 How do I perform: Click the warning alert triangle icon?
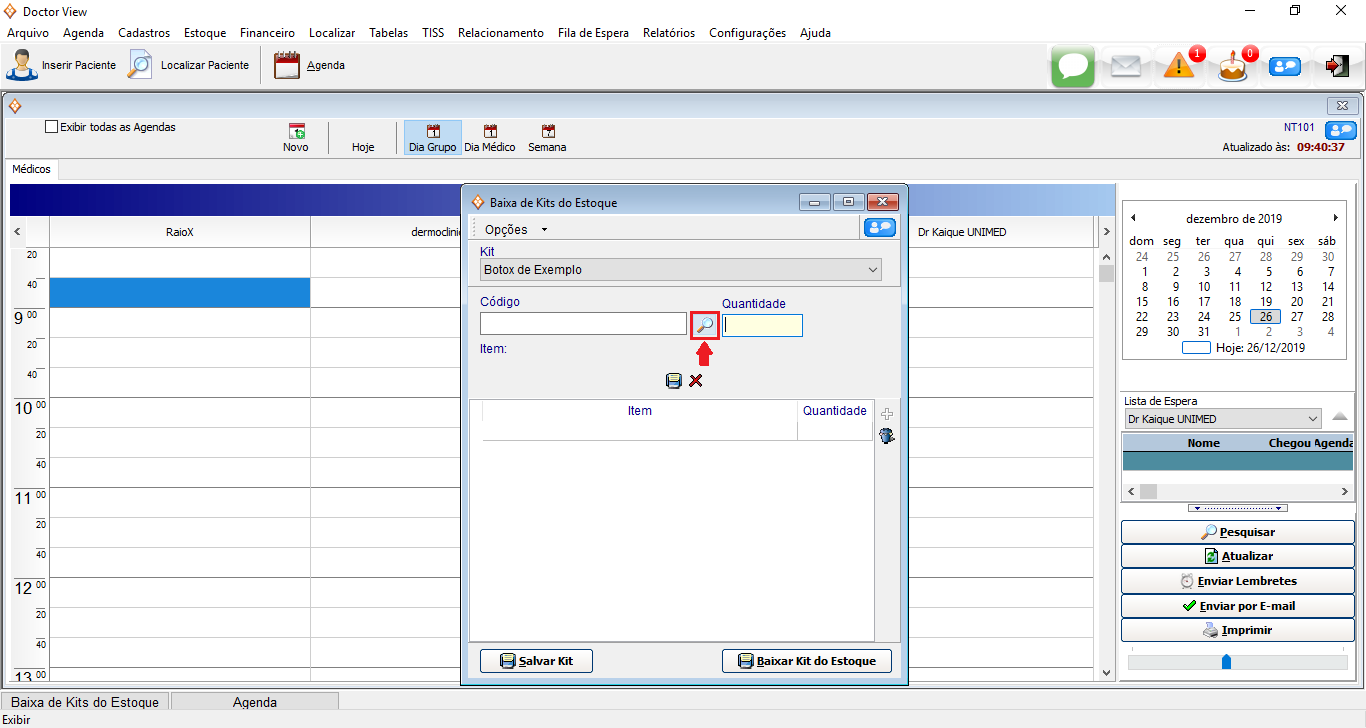1179,66
